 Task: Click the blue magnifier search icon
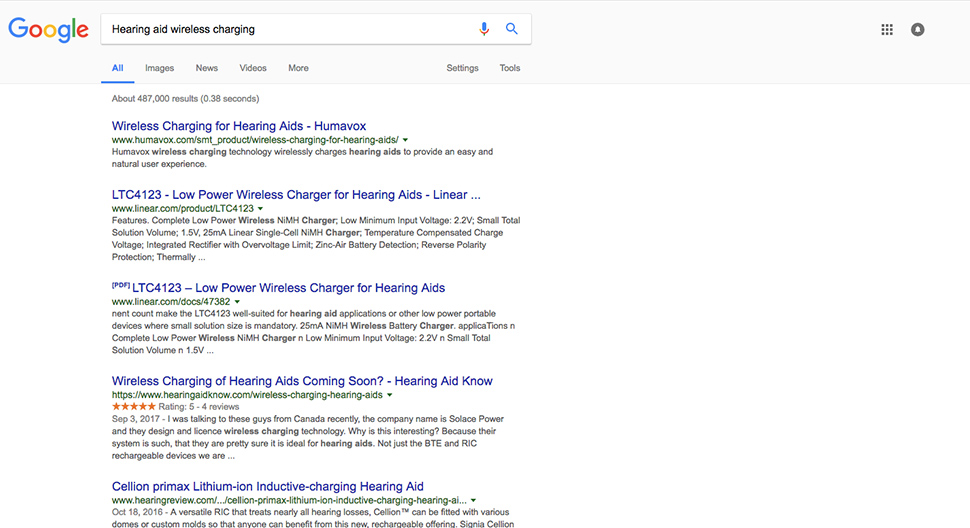(x=512, y=28)
